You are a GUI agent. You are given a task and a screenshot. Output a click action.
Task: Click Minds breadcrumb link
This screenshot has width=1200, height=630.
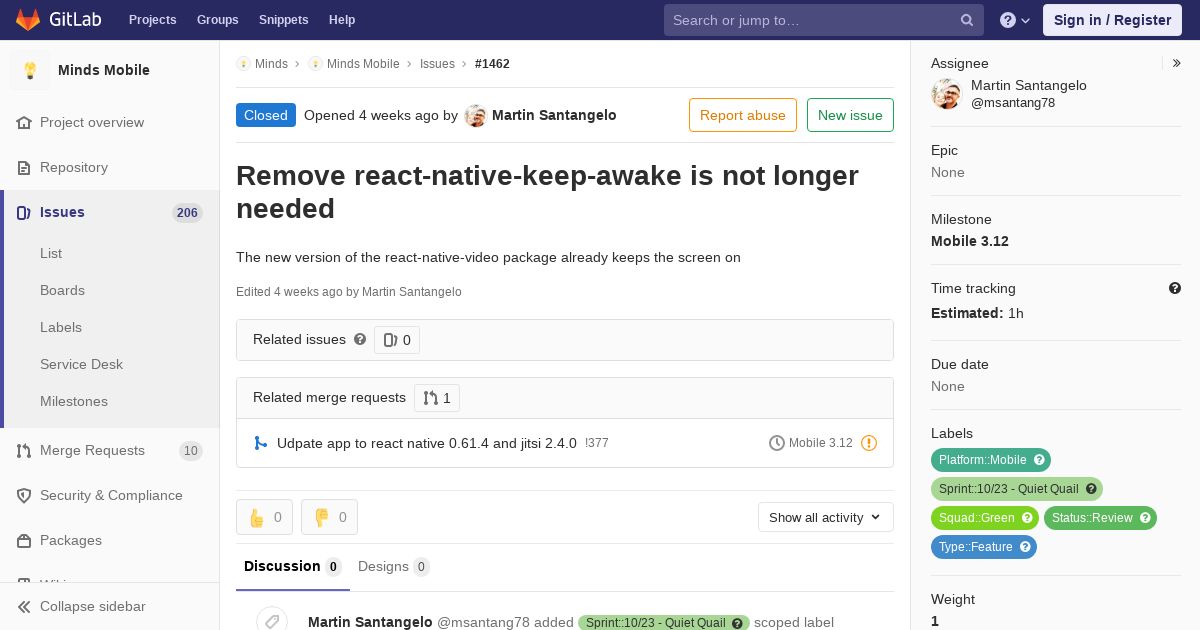(x=271, y=63)
